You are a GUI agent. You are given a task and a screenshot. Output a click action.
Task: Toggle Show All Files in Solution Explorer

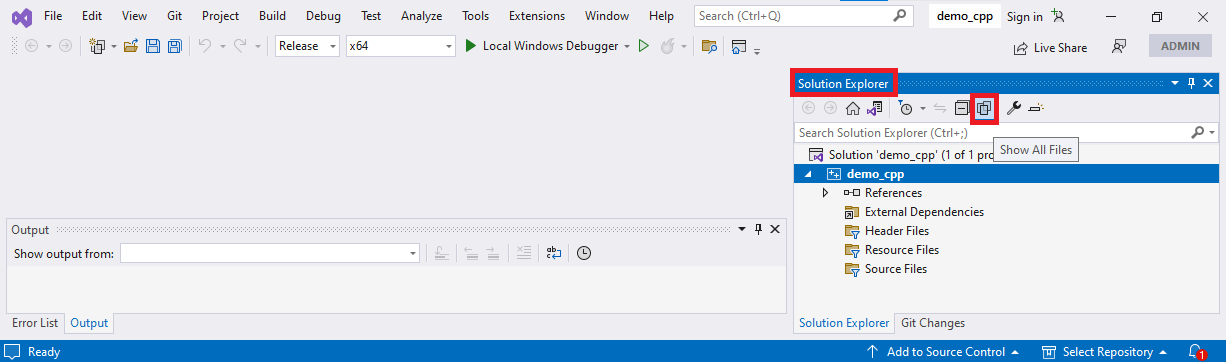click(984, 108)
